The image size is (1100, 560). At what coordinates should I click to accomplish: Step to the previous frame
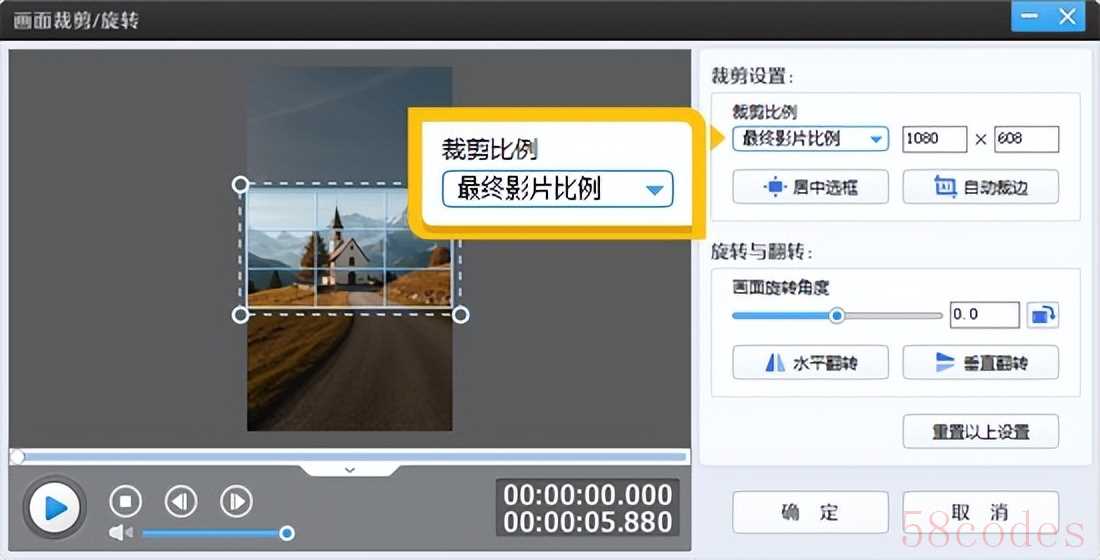pos(181,501)
